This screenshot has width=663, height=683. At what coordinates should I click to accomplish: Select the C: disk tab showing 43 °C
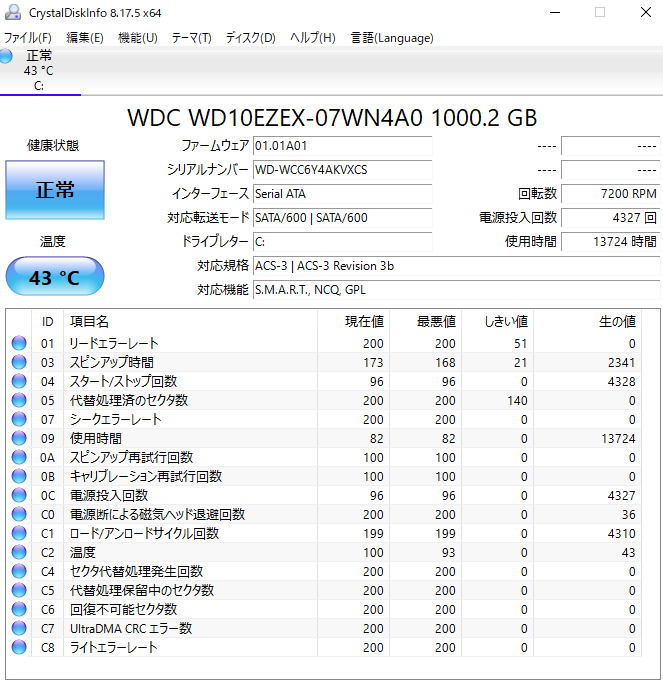[x=39, y=71]
